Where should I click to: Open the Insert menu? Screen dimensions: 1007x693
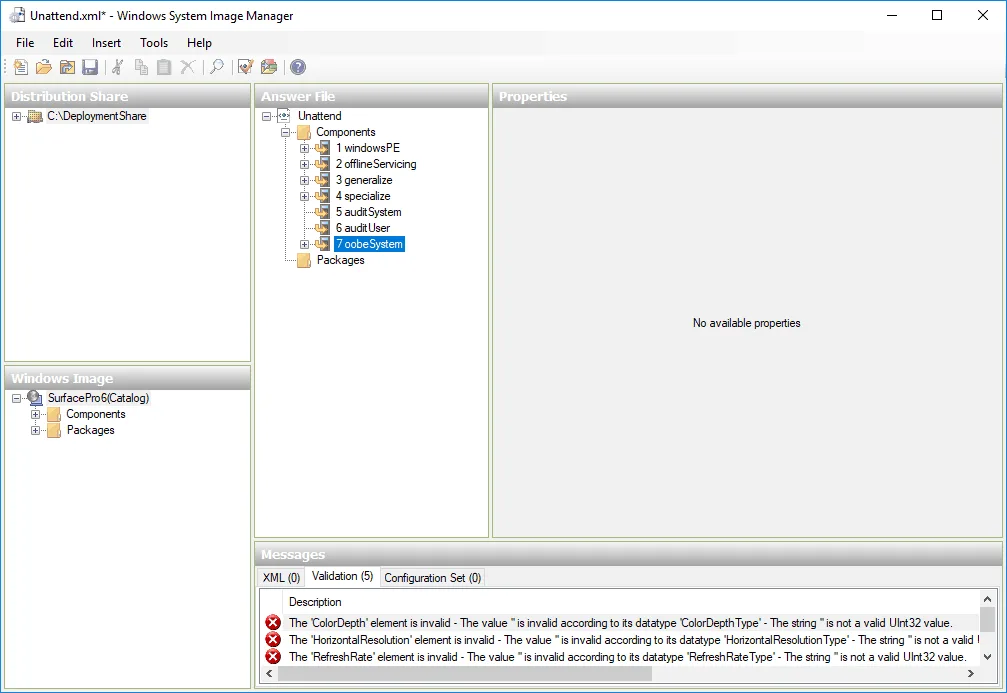pos(106,42)
